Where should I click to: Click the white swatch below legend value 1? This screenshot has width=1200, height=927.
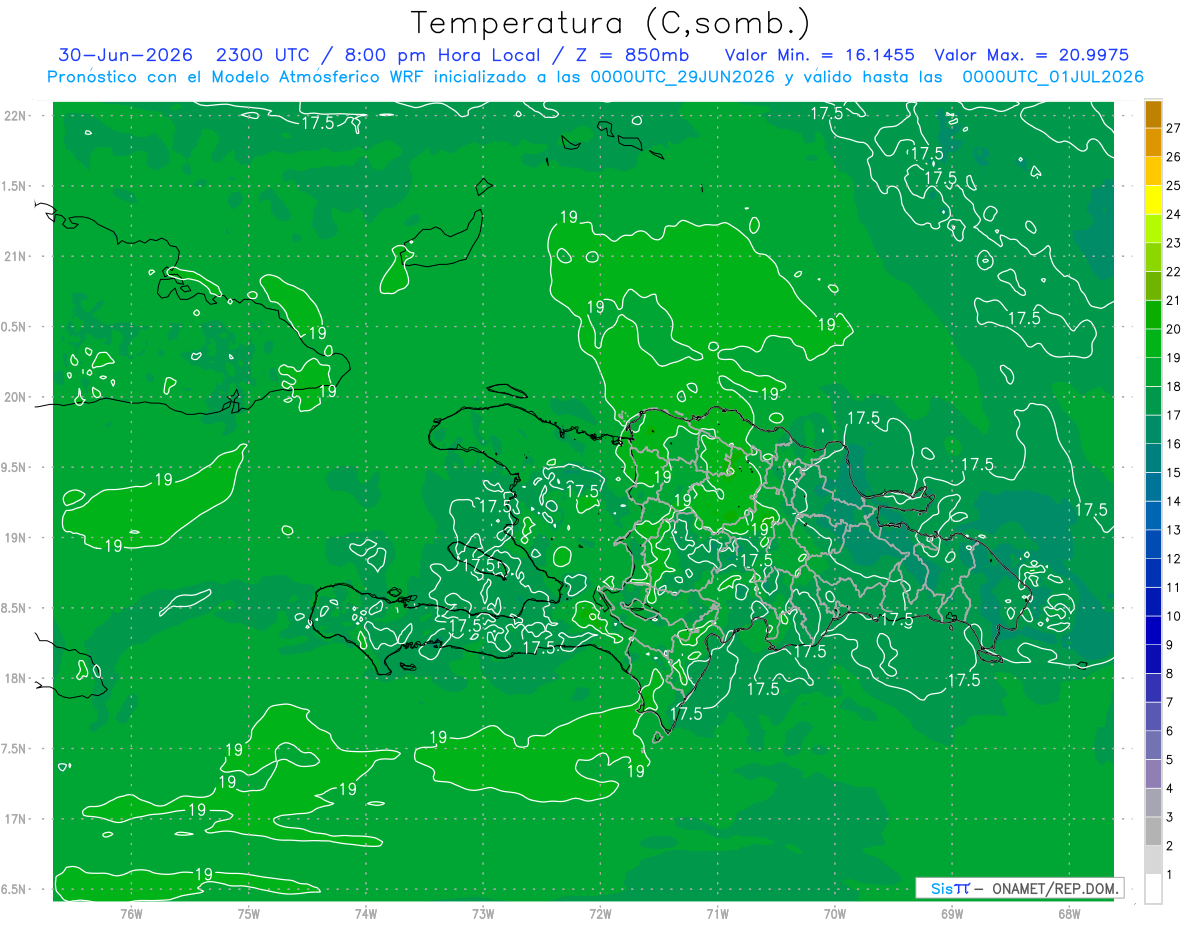pyautogui.click(x=1153, y=889)
